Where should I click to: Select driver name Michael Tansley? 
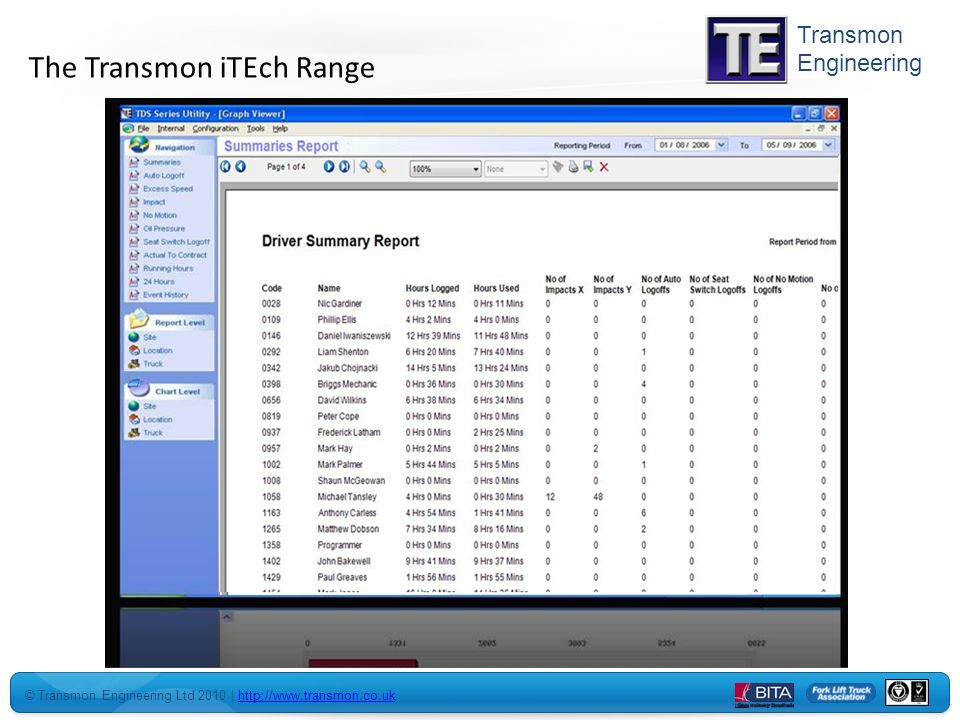pos(347,497)
